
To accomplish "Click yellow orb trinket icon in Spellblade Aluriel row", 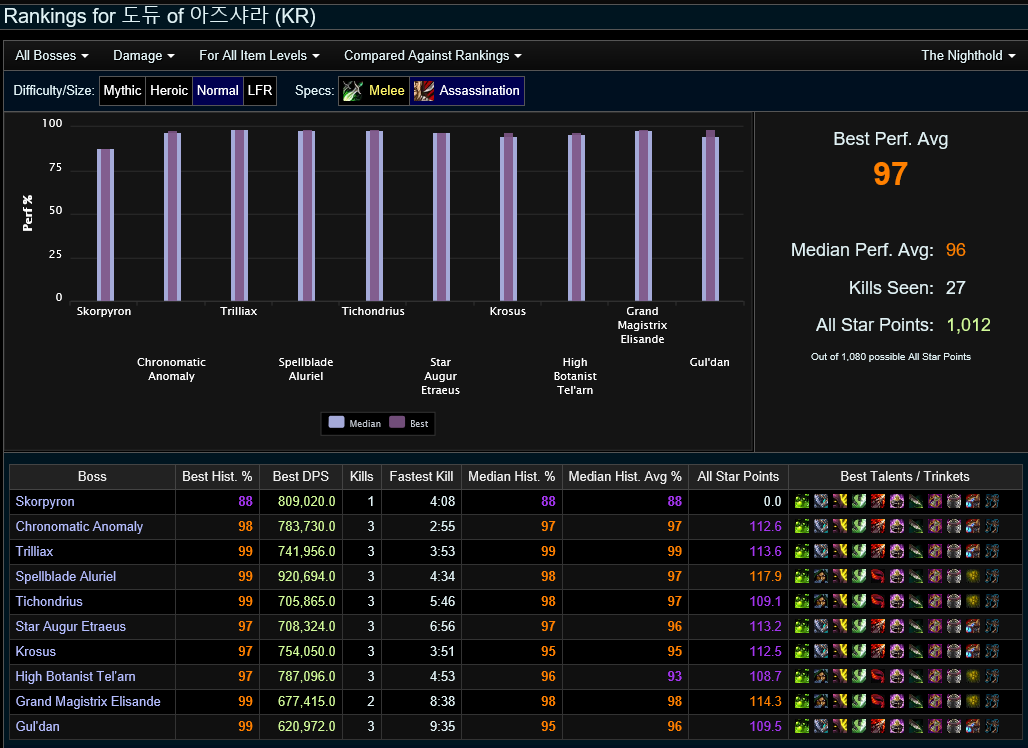I will tap(973, 576).
